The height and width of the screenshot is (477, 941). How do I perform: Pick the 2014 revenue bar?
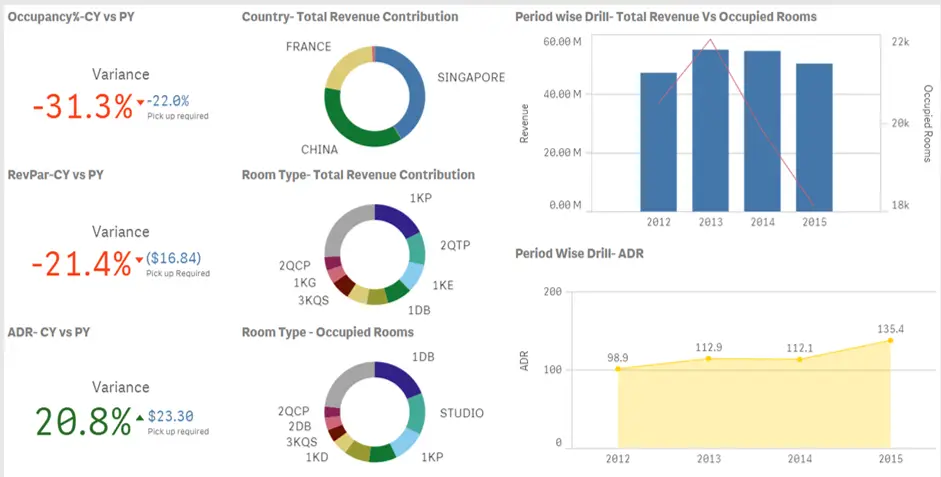[x=762, y=131]
